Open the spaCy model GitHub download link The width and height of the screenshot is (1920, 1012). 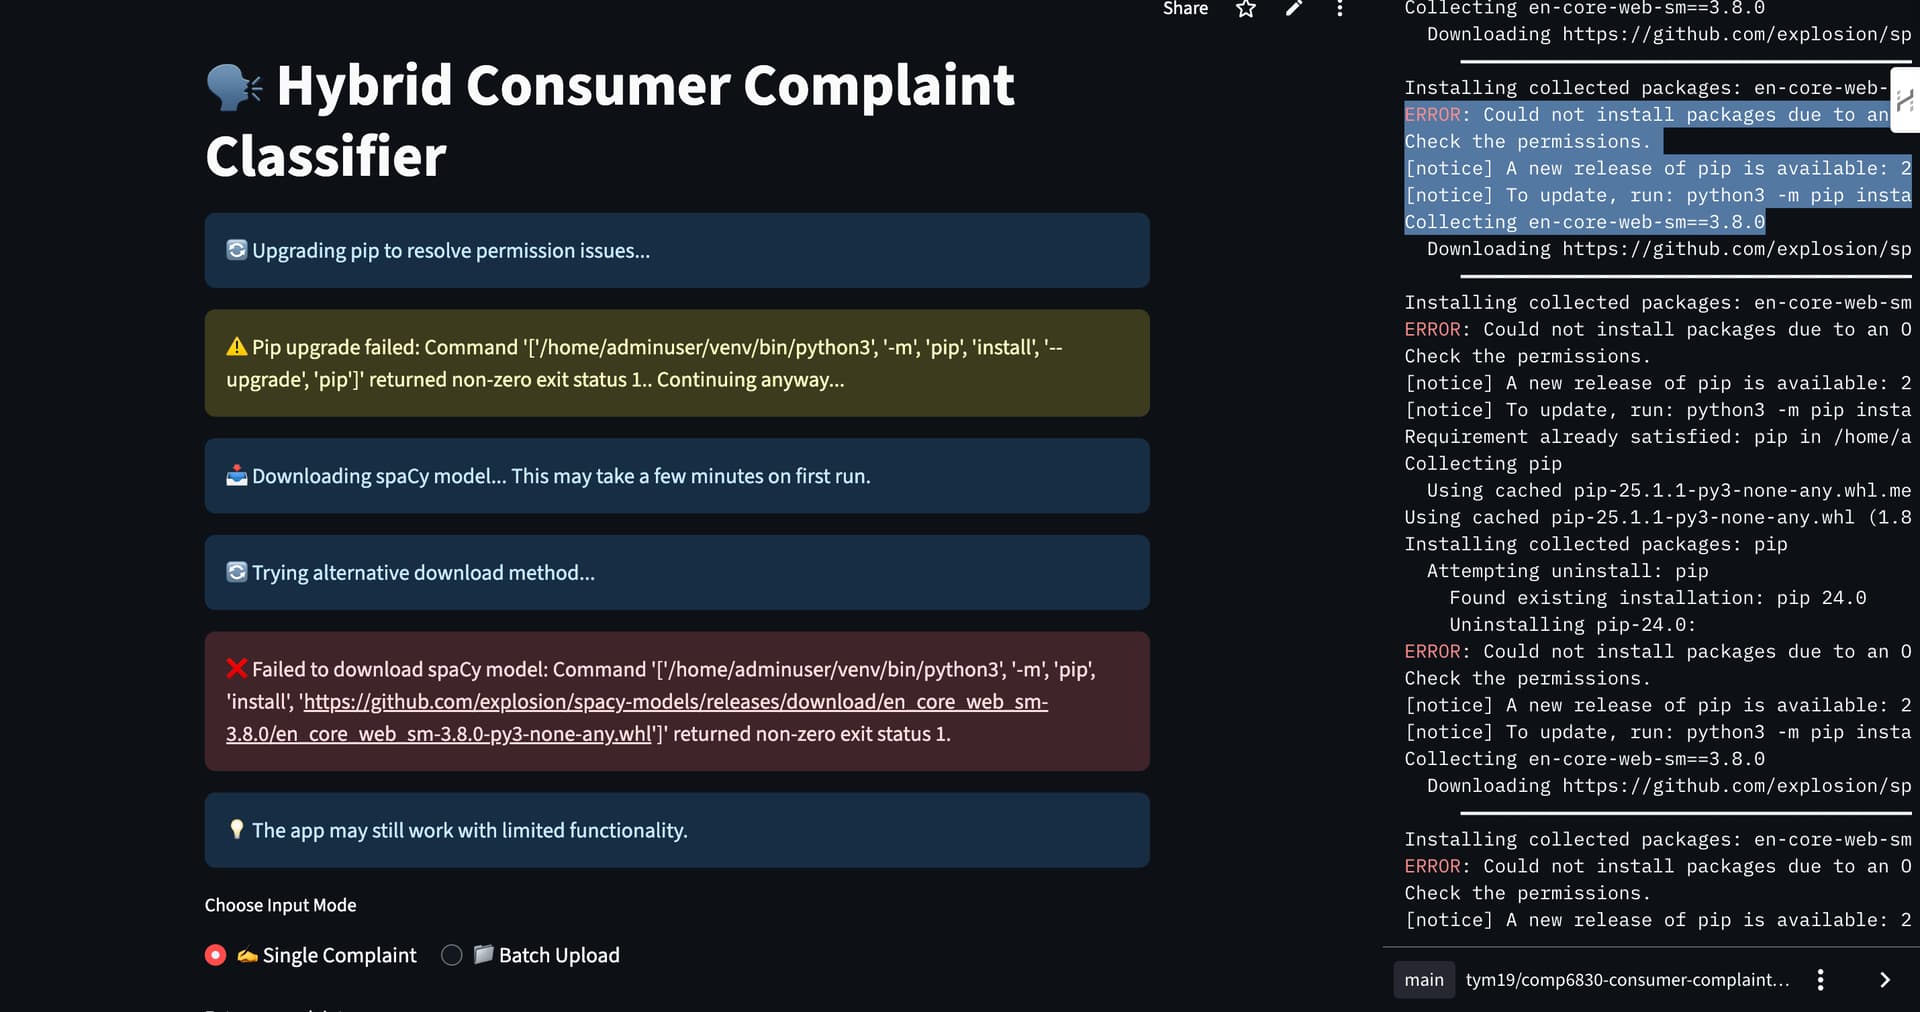[x=637, y=718]
